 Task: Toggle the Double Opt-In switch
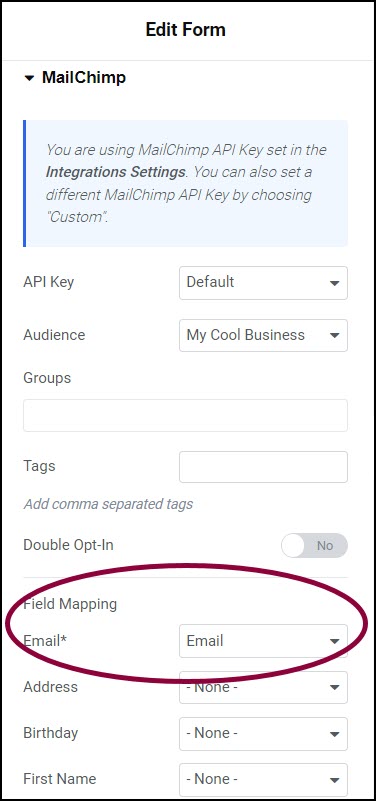314,546
